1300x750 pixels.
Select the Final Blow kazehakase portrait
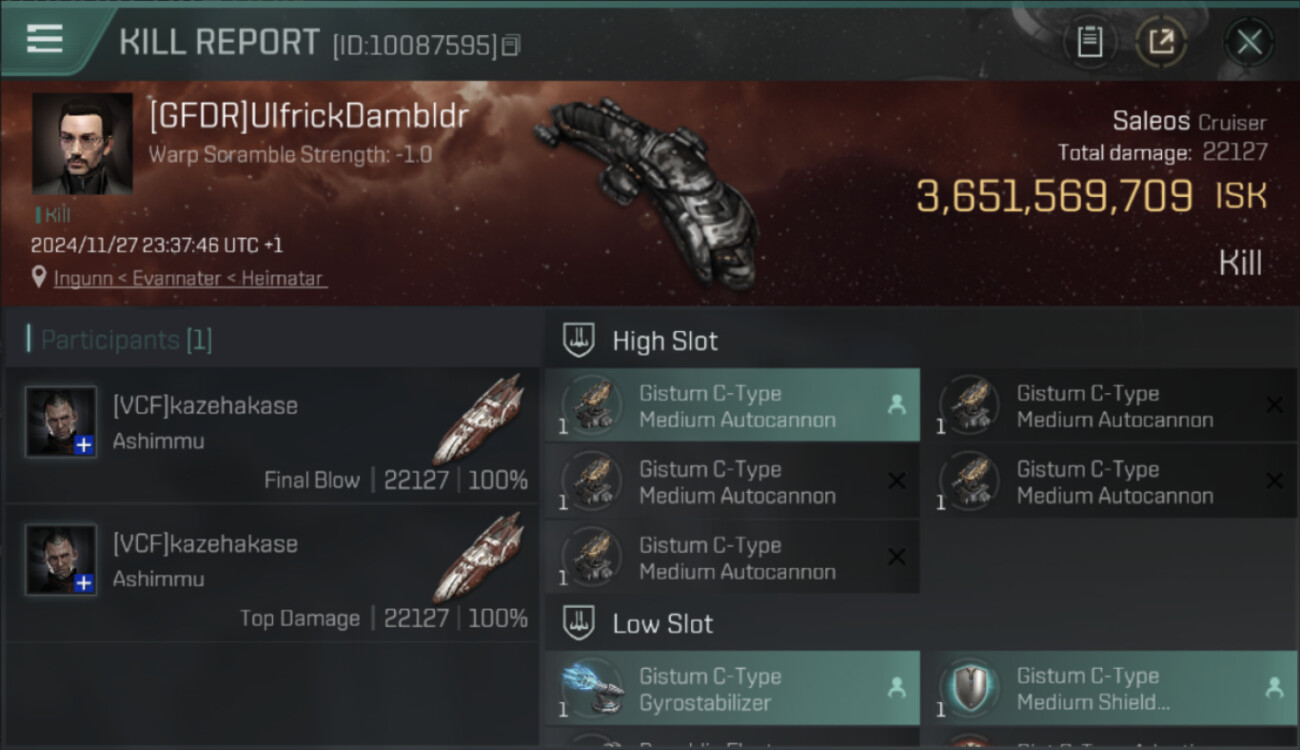click(62, 422)
